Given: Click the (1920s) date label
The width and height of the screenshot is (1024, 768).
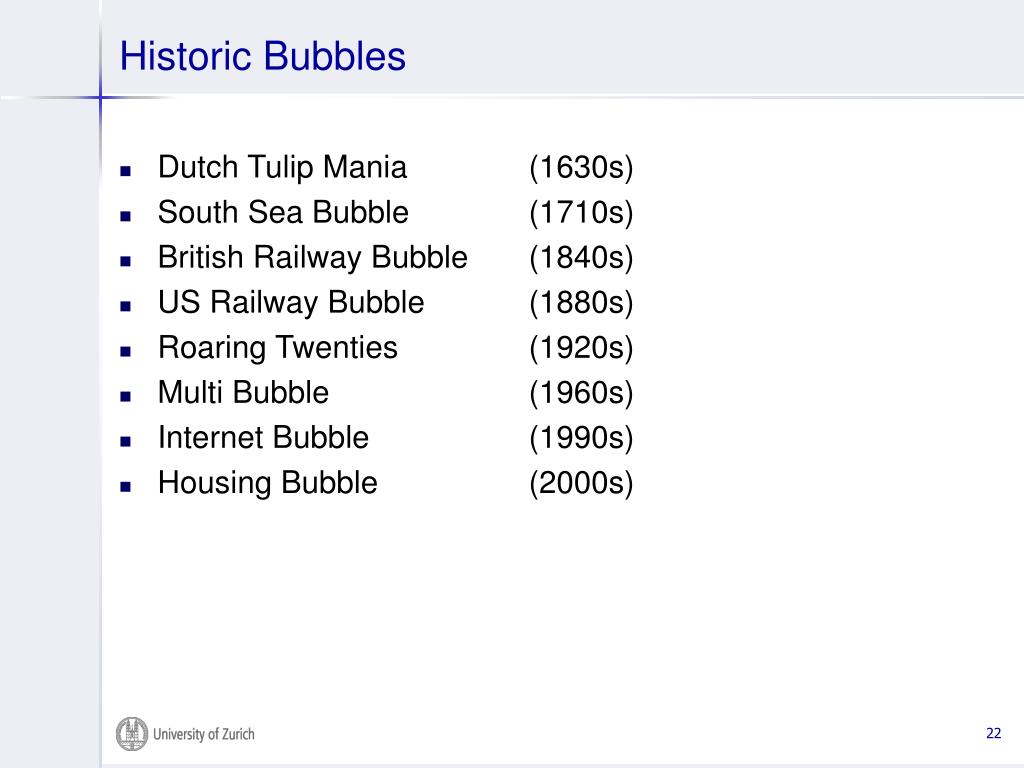Looking at the screenshot, I should 581,348.
